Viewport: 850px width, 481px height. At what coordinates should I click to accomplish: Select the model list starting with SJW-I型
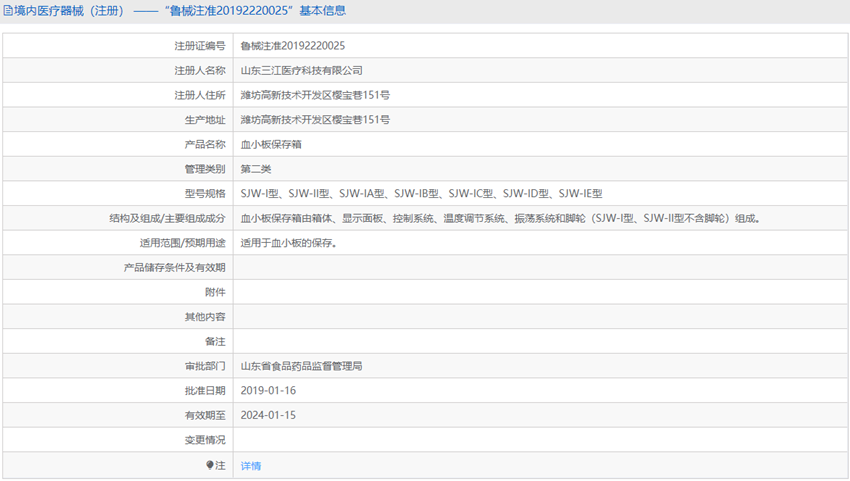[421, 194]
